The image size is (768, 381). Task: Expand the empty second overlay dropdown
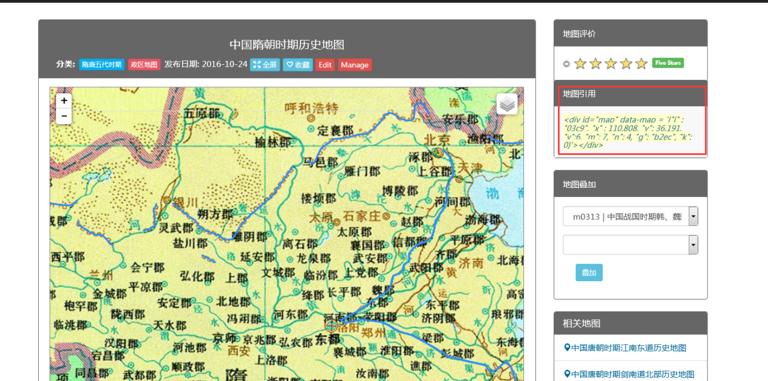coord(630,245)
